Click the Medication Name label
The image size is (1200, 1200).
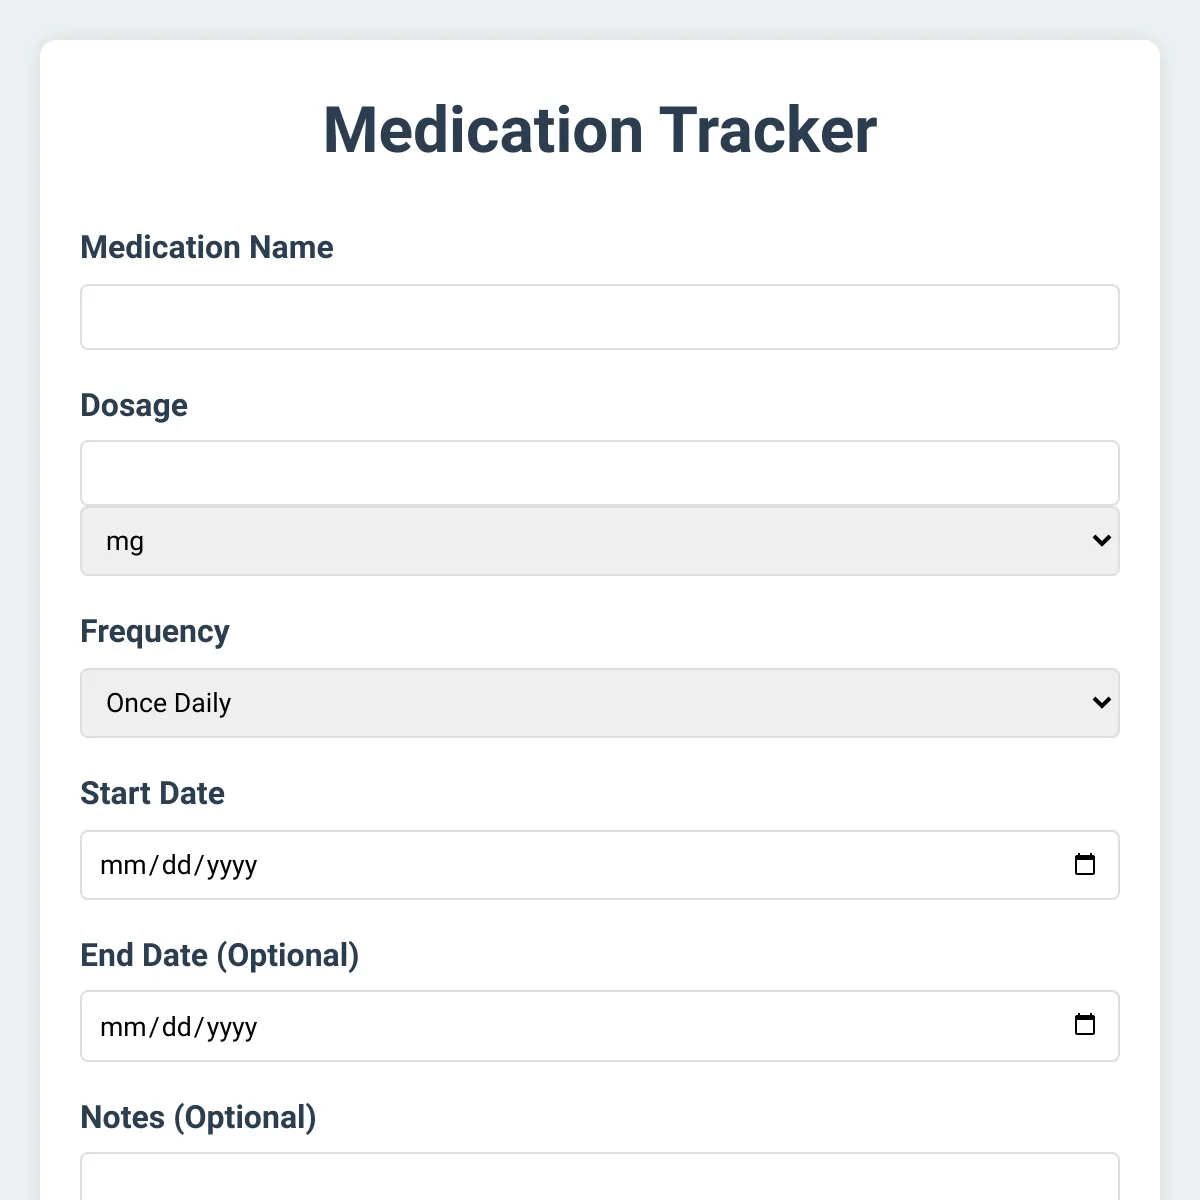tap(207, 247)
